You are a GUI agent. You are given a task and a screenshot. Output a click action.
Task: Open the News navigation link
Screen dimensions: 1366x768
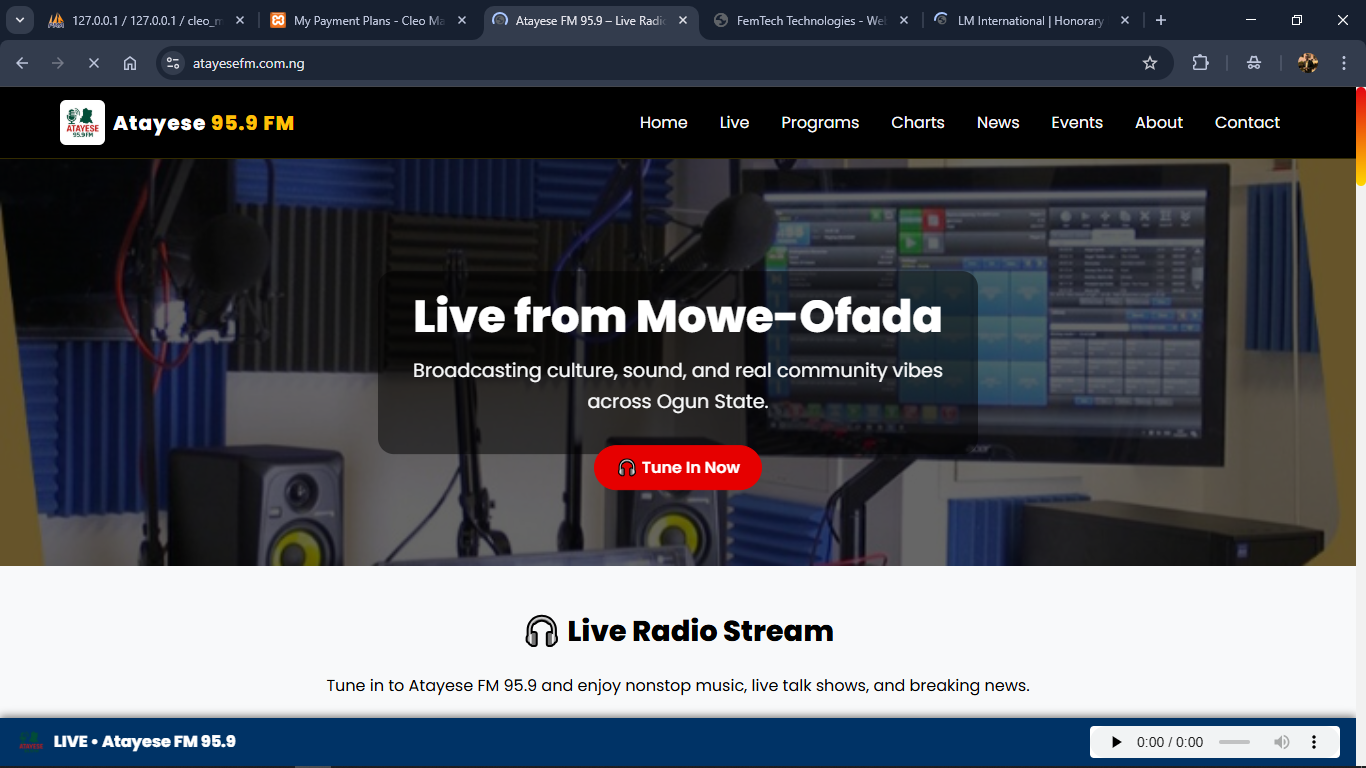[x=997, y=122]
